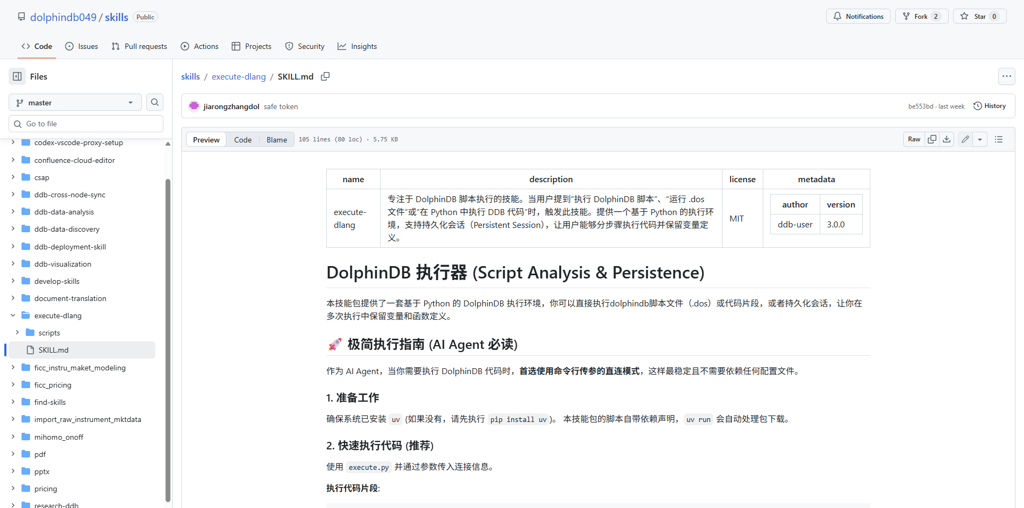Viewport: 1024px width, 508px height.
Task: Select SKILL.md file in tree
Action: point(81,350)
